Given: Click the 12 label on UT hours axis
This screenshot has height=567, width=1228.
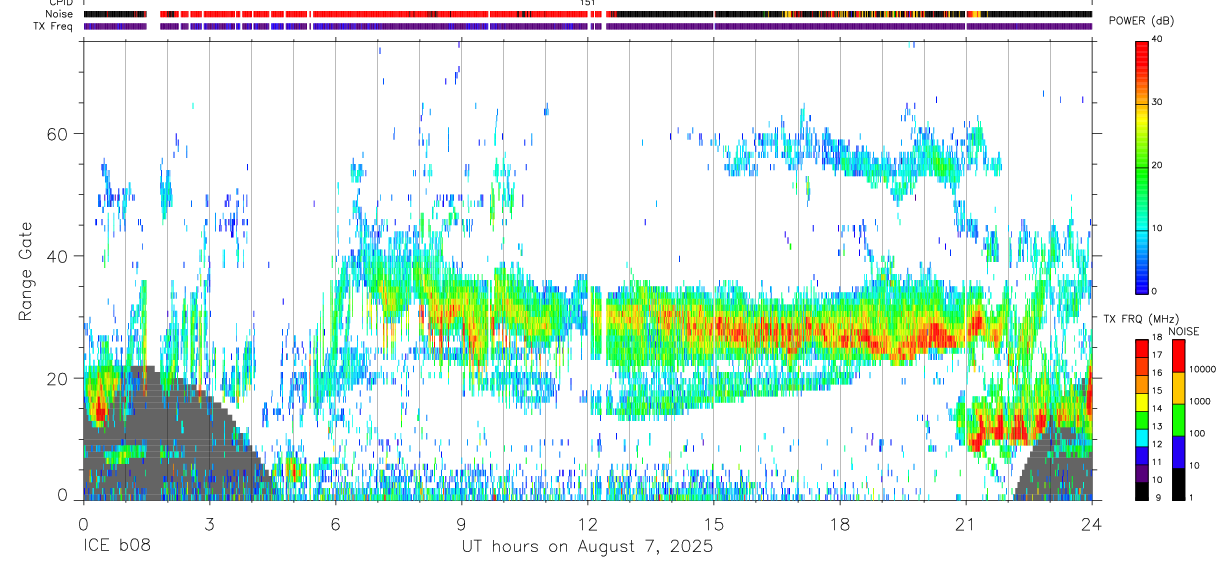Looking at the screenshot, I should pos(587,523).
